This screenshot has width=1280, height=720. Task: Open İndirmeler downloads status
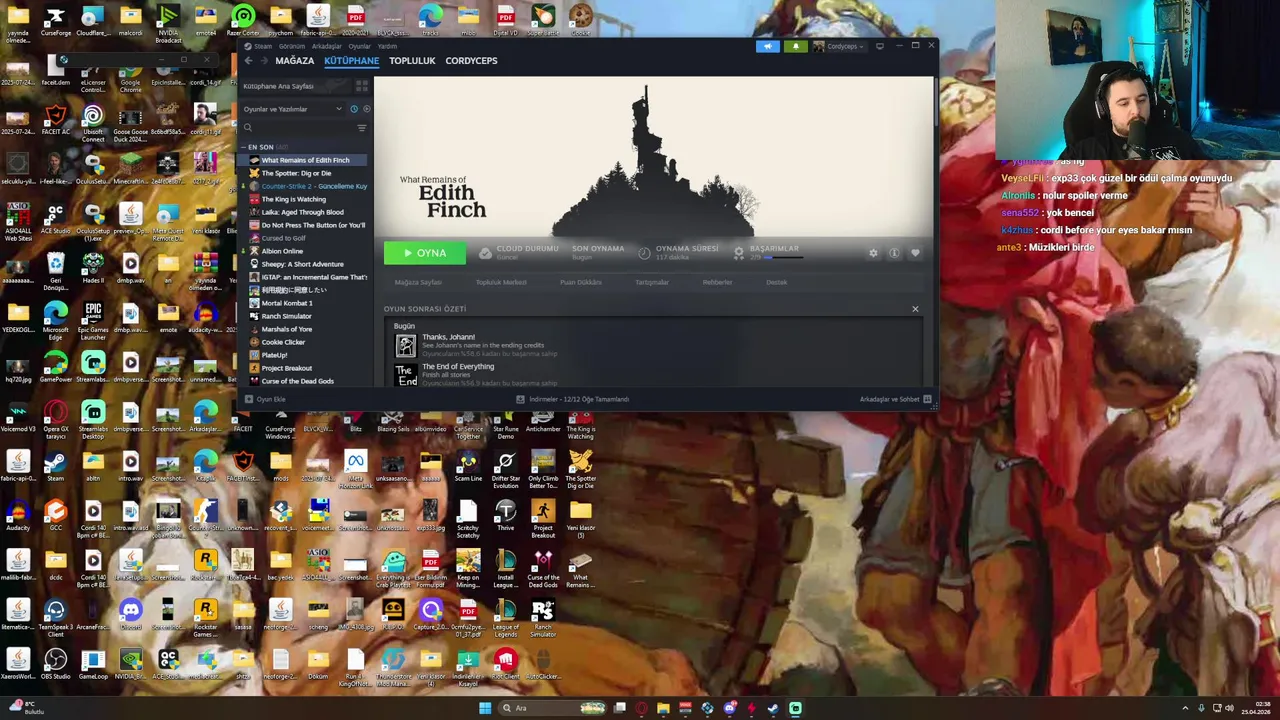click(573, 399)
